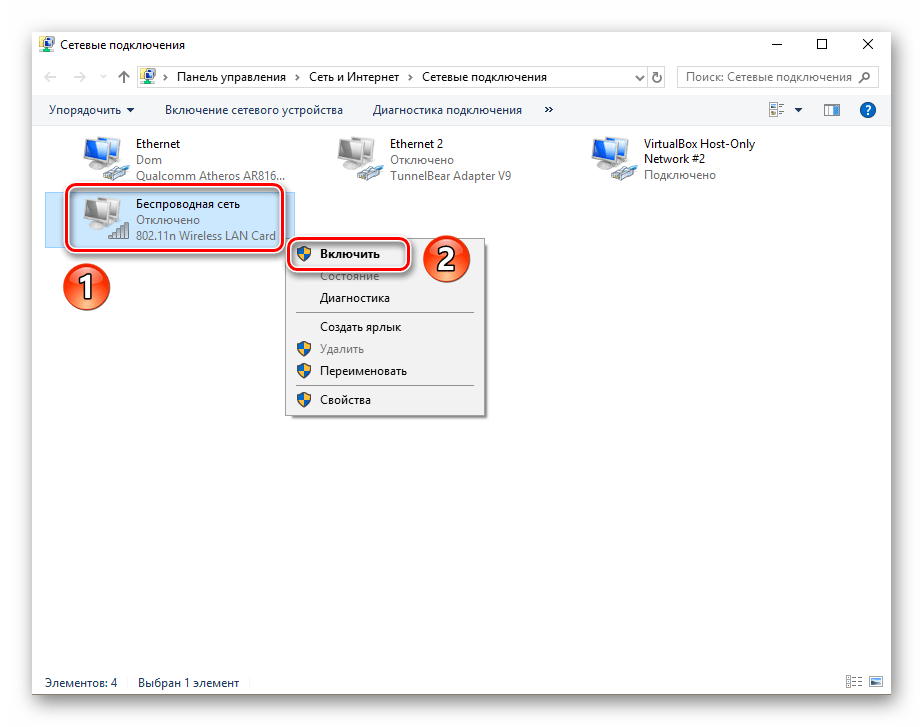Click Сетевые подключения in the breadcrumb

click(484, 77)
